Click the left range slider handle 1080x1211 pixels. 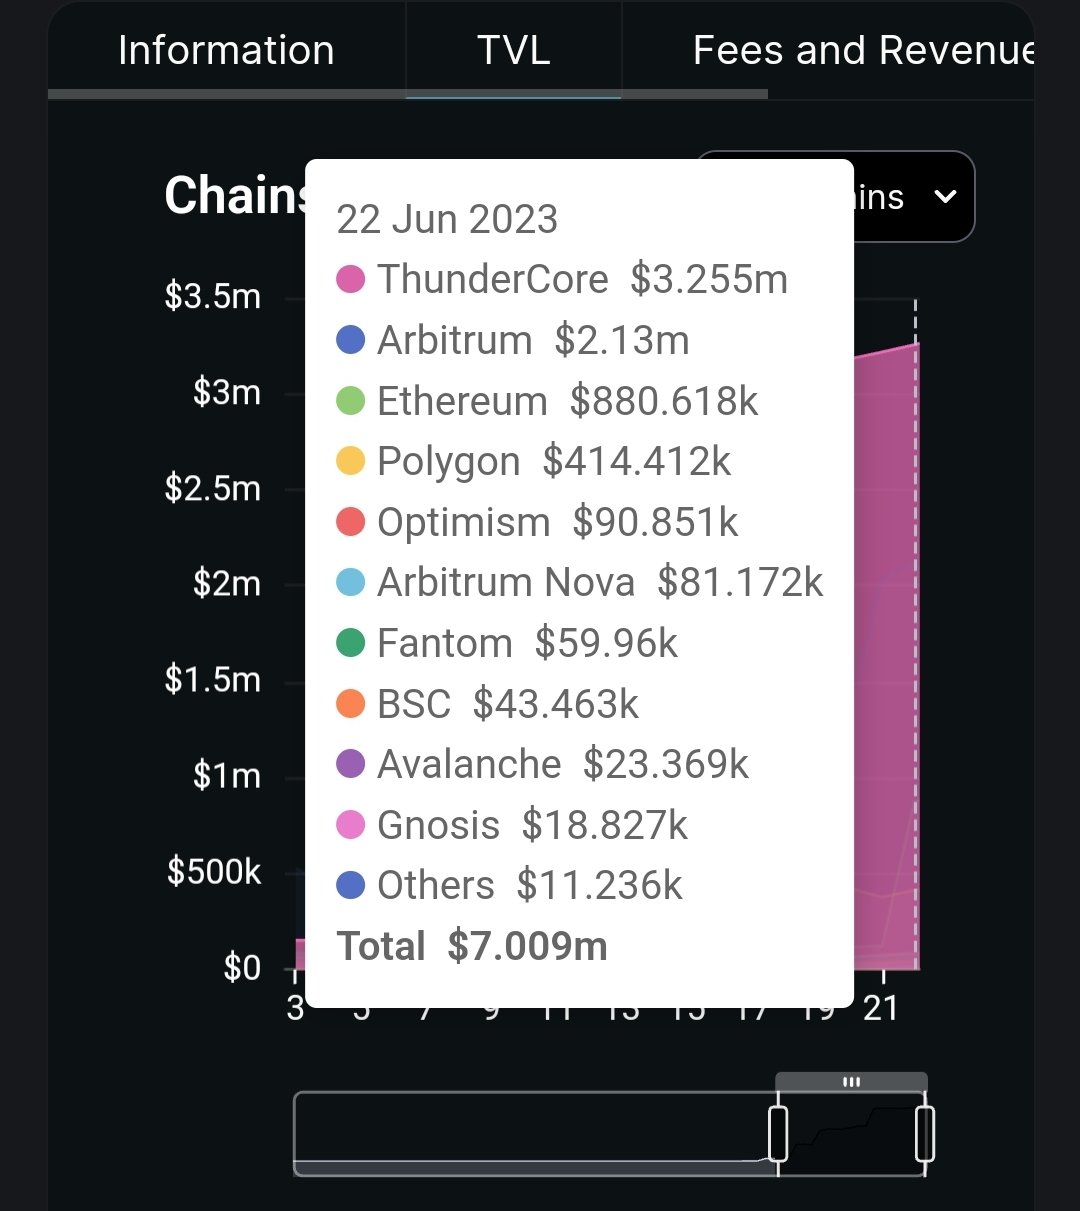[778, 1133]
